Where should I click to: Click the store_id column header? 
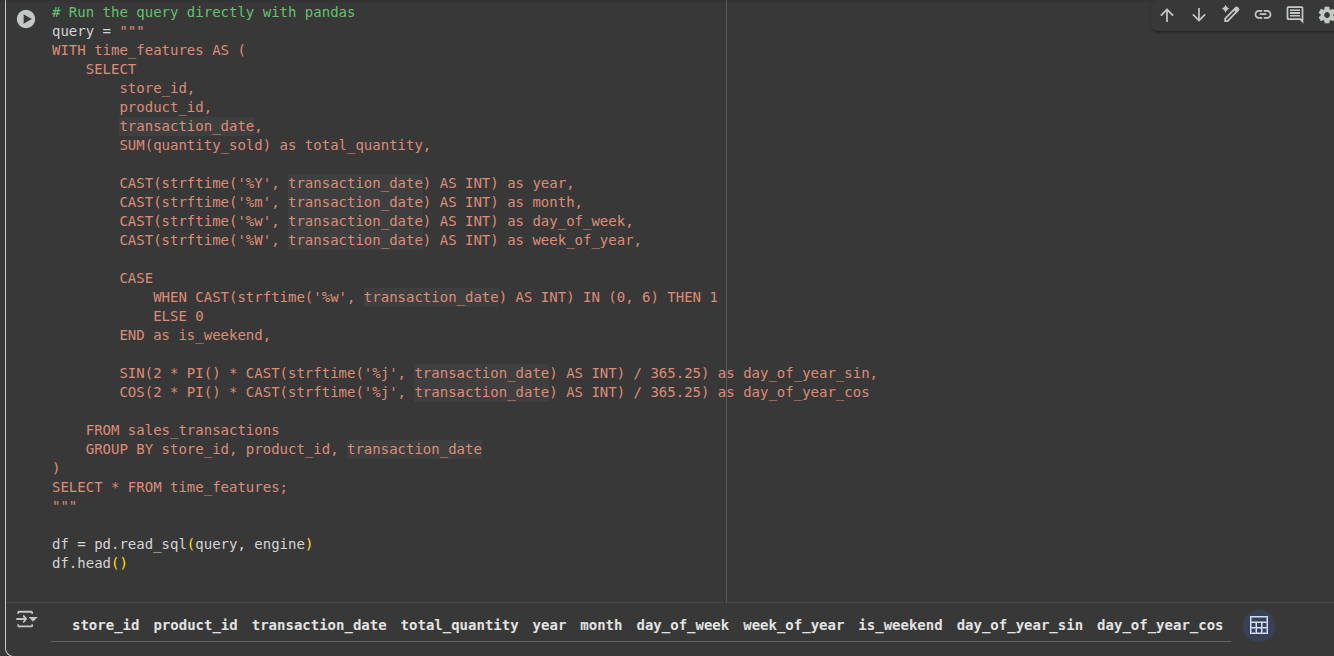coord(105,625)
